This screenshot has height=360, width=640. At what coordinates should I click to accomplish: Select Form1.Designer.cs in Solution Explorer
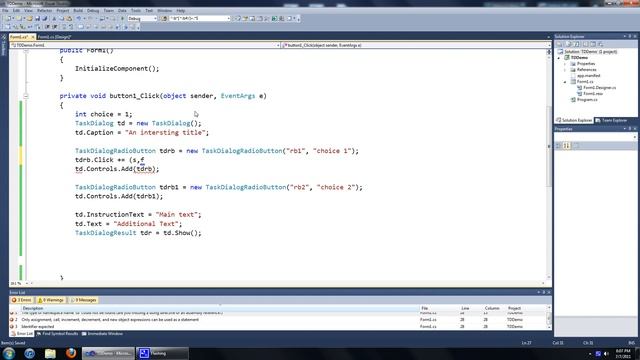coord(599,88)
